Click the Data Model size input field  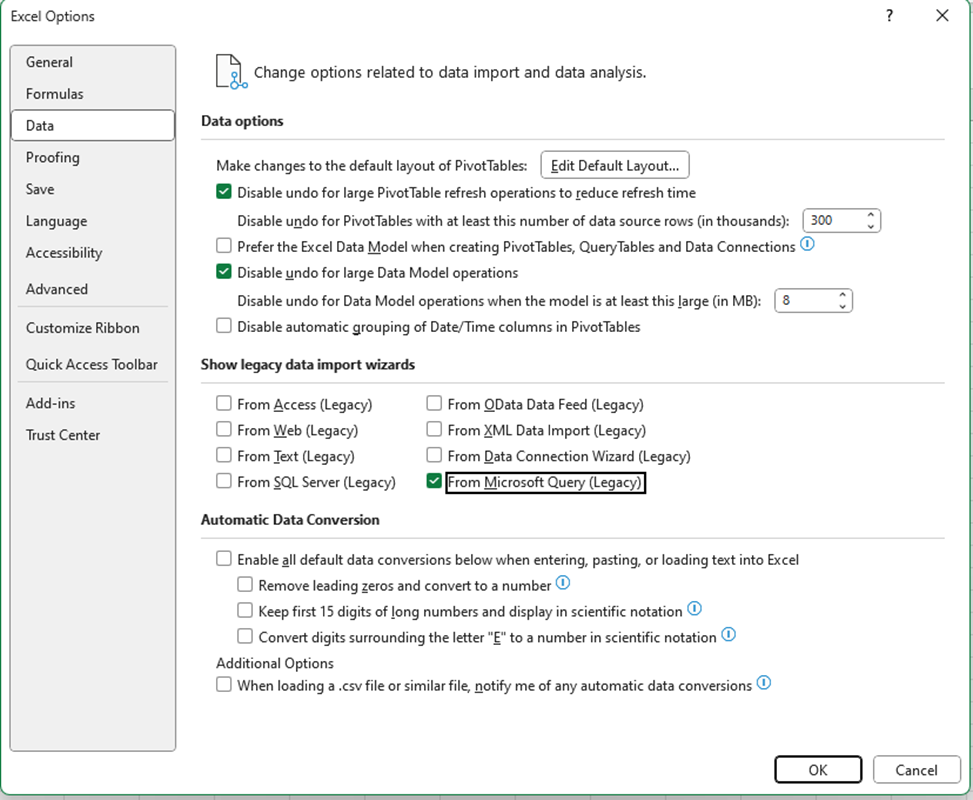[804, 300]
